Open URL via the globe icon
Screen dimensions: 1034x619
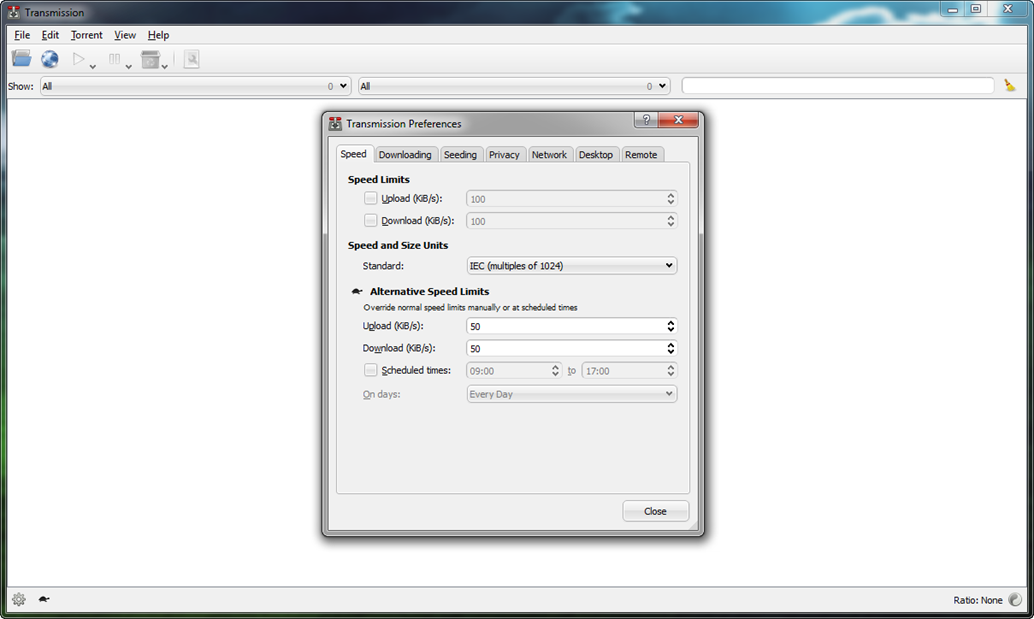coord(49,59)
